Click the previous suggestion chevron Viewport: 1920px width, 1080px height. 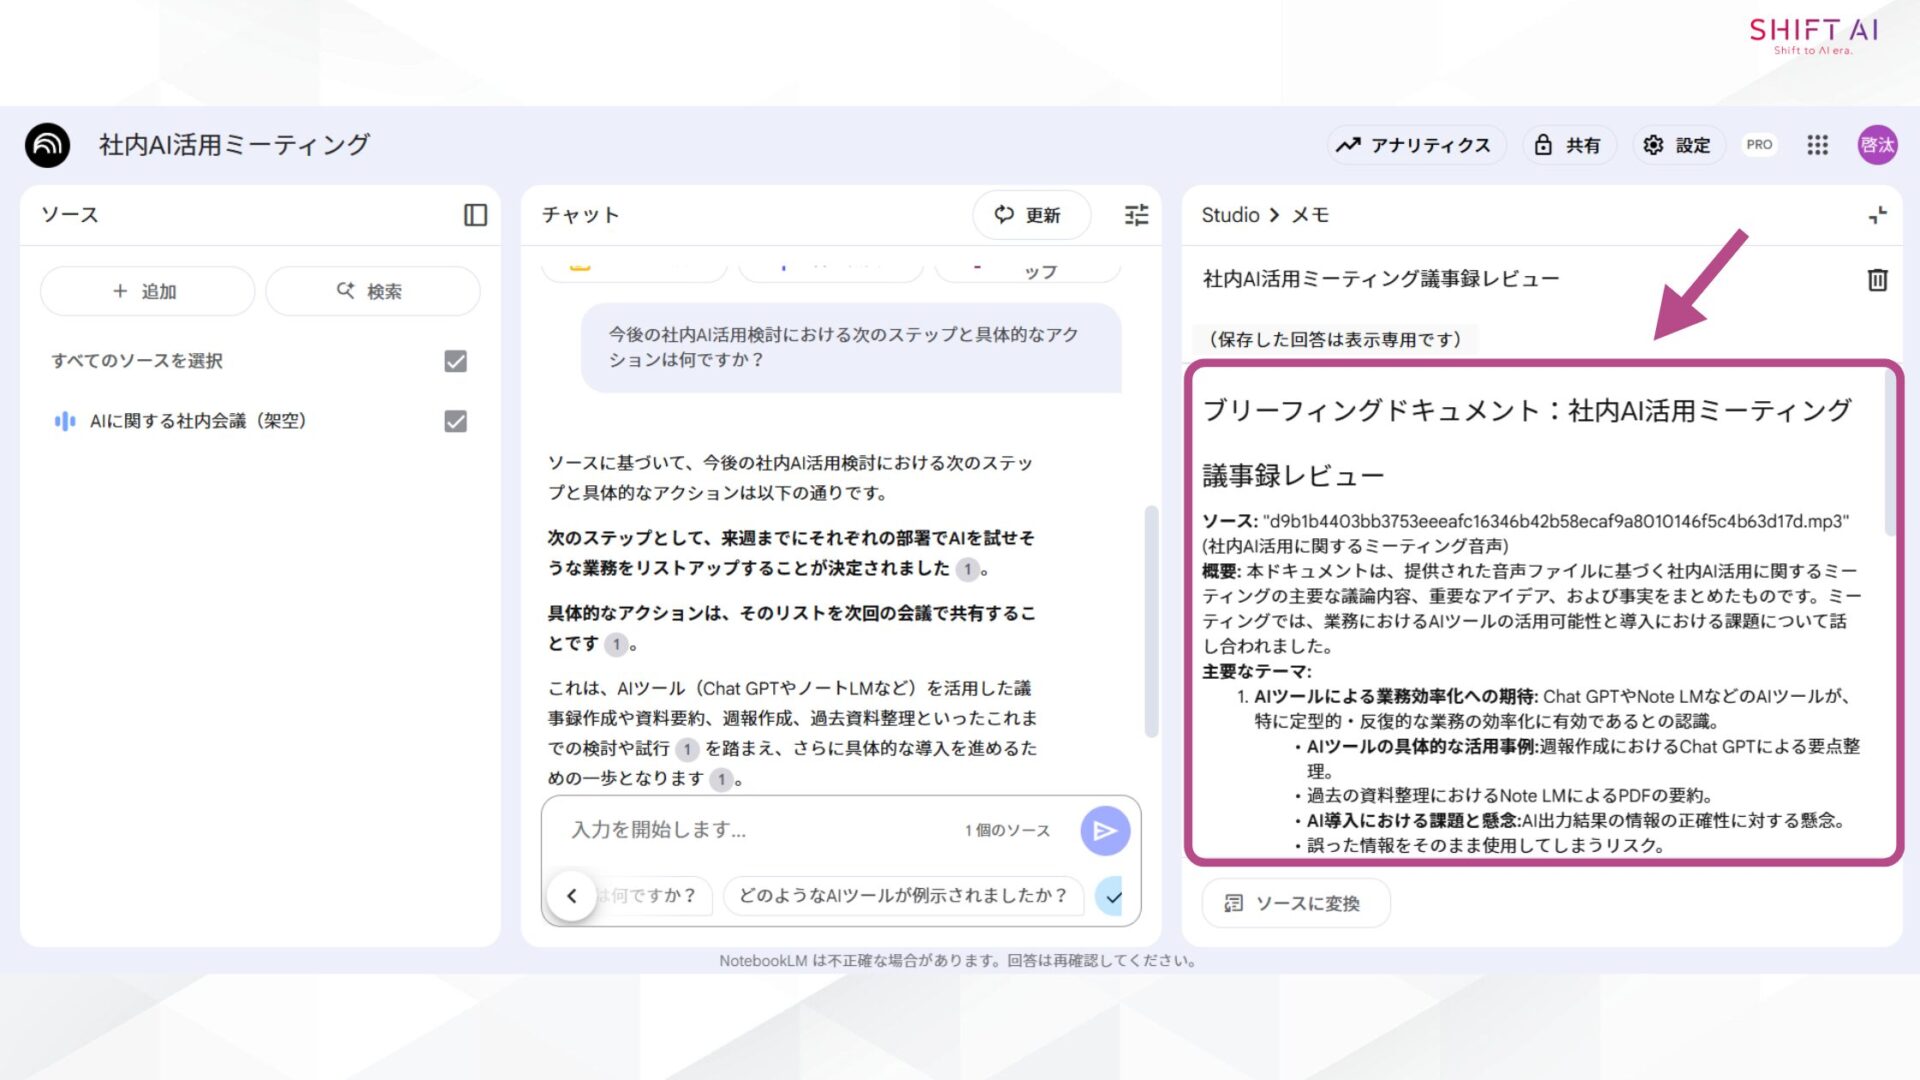coord(572,896)
